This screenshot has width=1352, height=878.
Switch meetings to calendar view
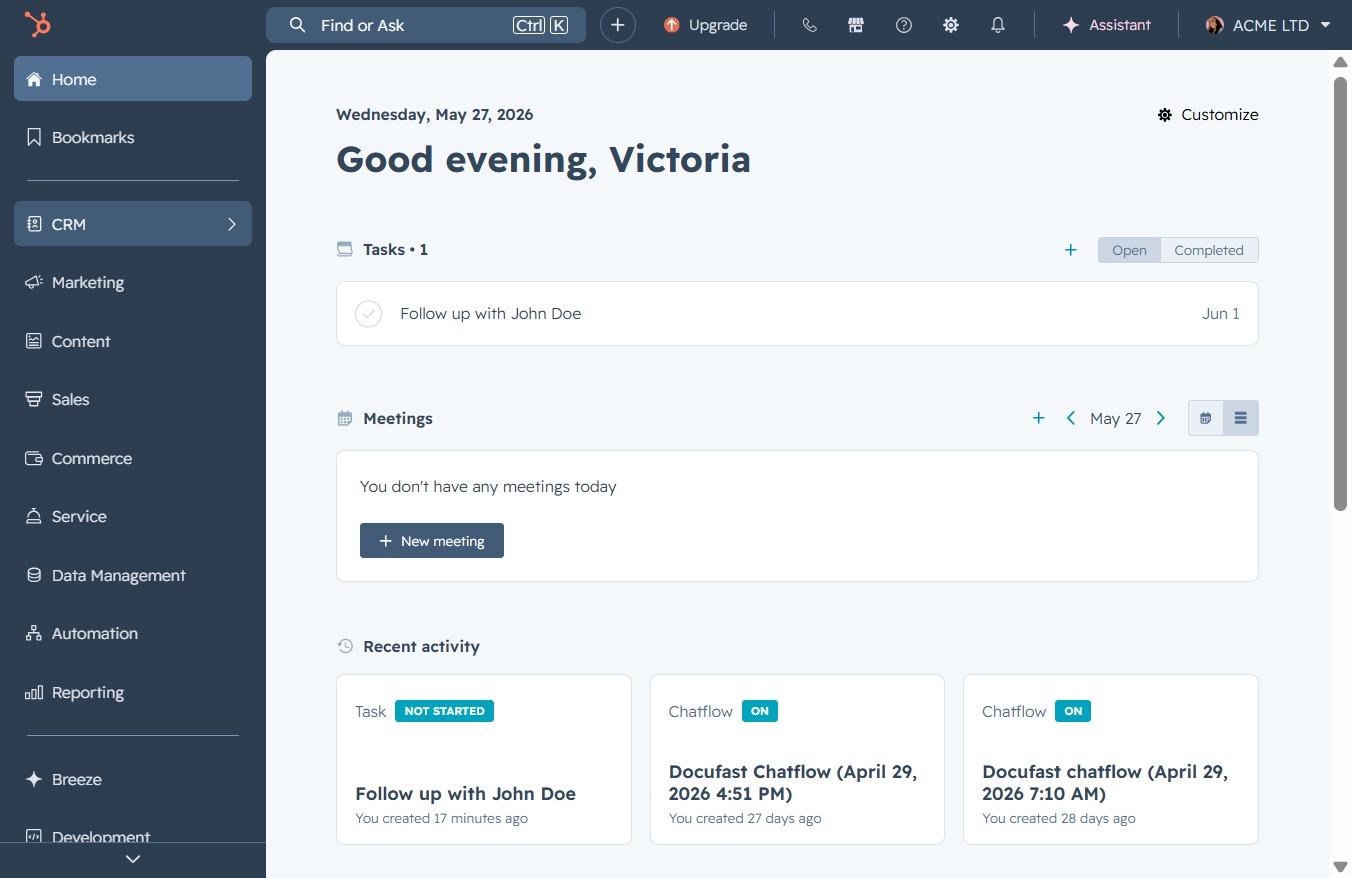tap(1206, 418)
